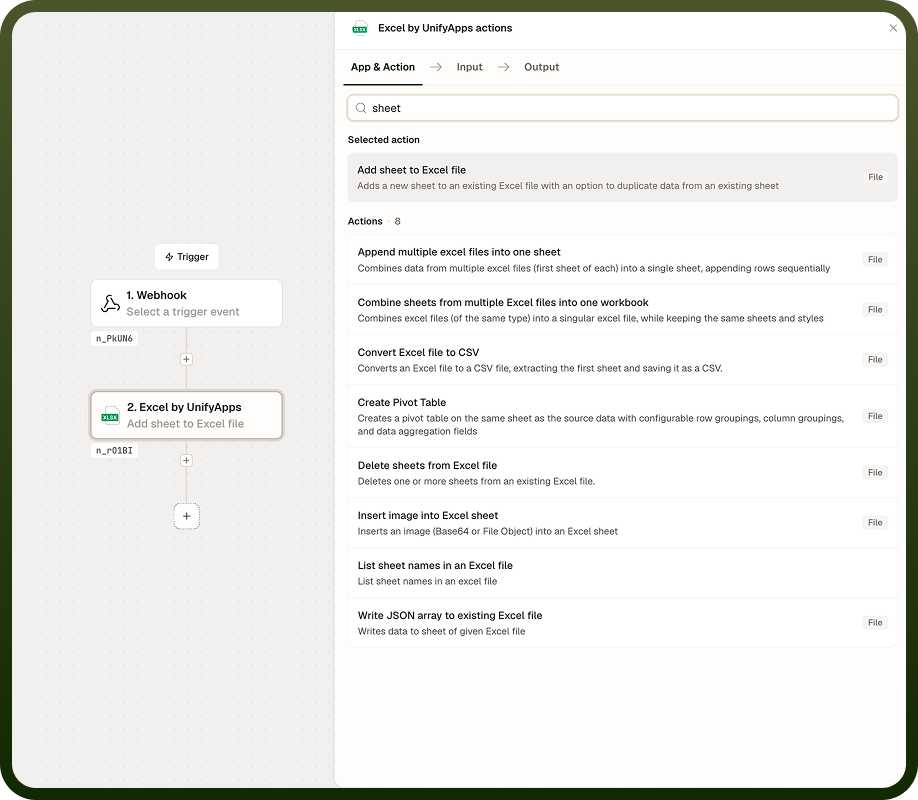Image resolution: width=918 pixels, height=800 pixels.
Task: Click the XLSX icon in panel header
Action: (x=359, y=28)
